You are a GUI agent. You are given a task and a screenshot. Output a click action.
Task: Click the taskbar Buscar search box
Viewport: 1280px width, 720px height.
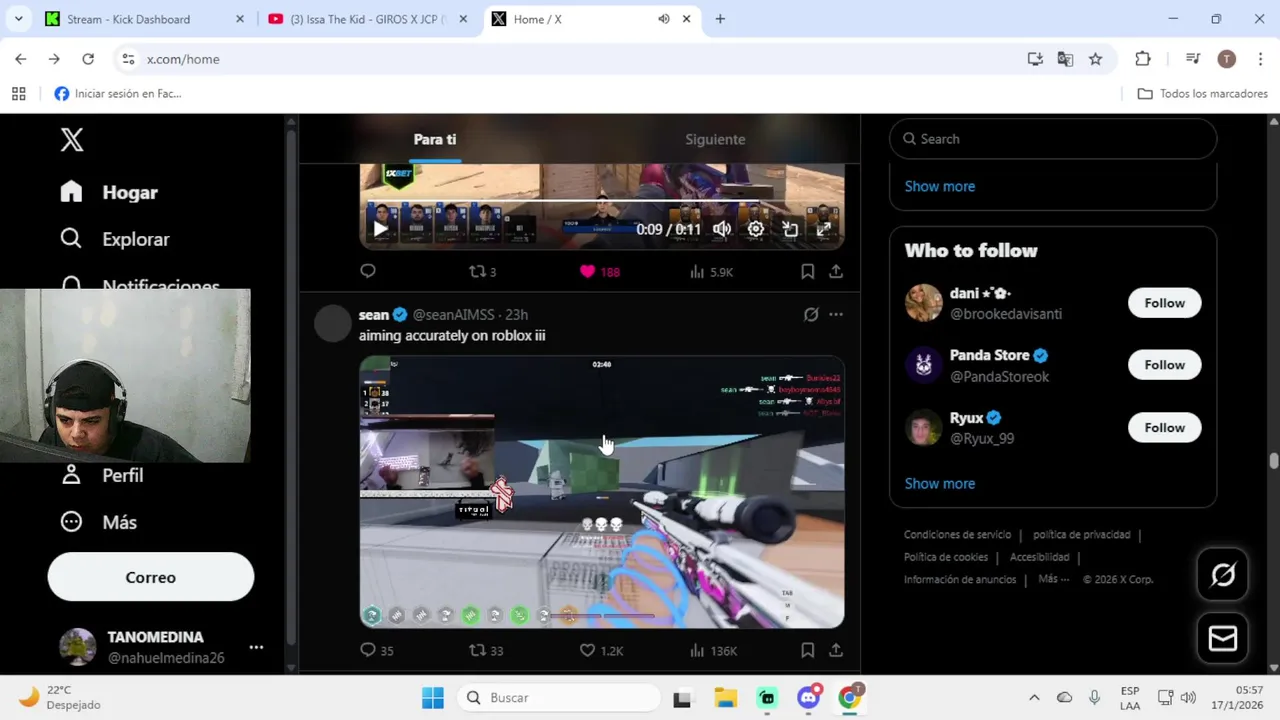click(x=560, y=698)
